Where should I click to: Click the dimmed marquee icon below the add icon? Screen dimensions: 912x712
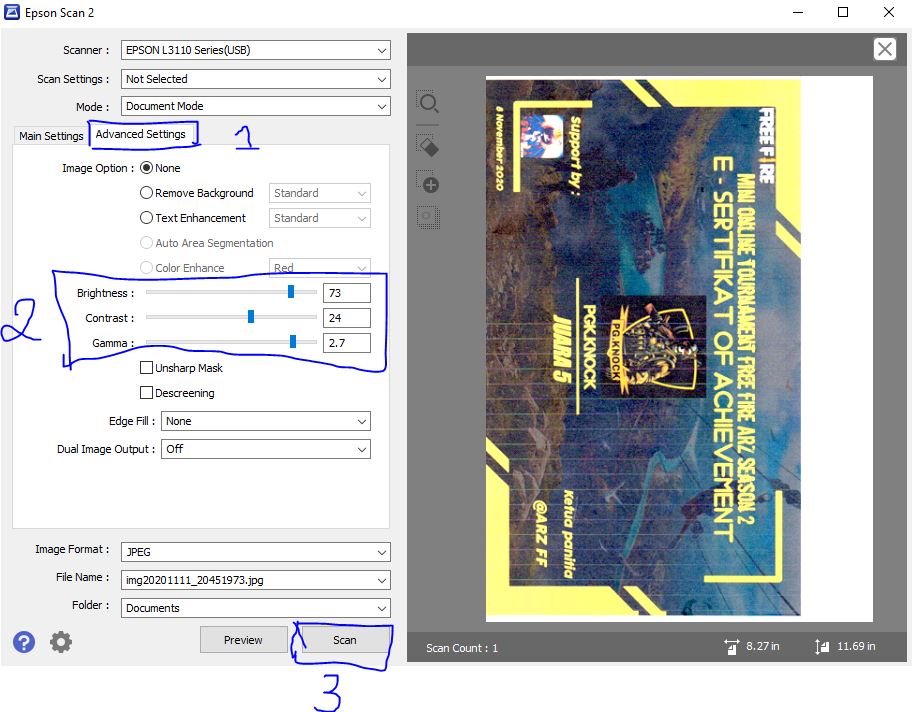coord(429,218)
